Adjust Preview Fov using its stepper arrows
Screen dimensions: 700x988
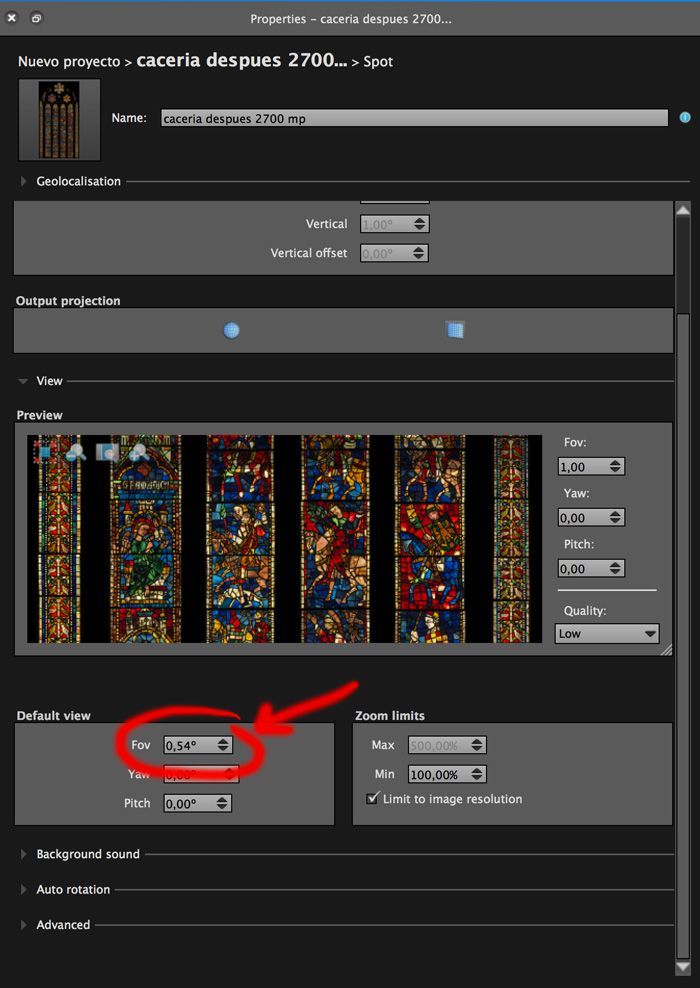(x=616, y=466)
